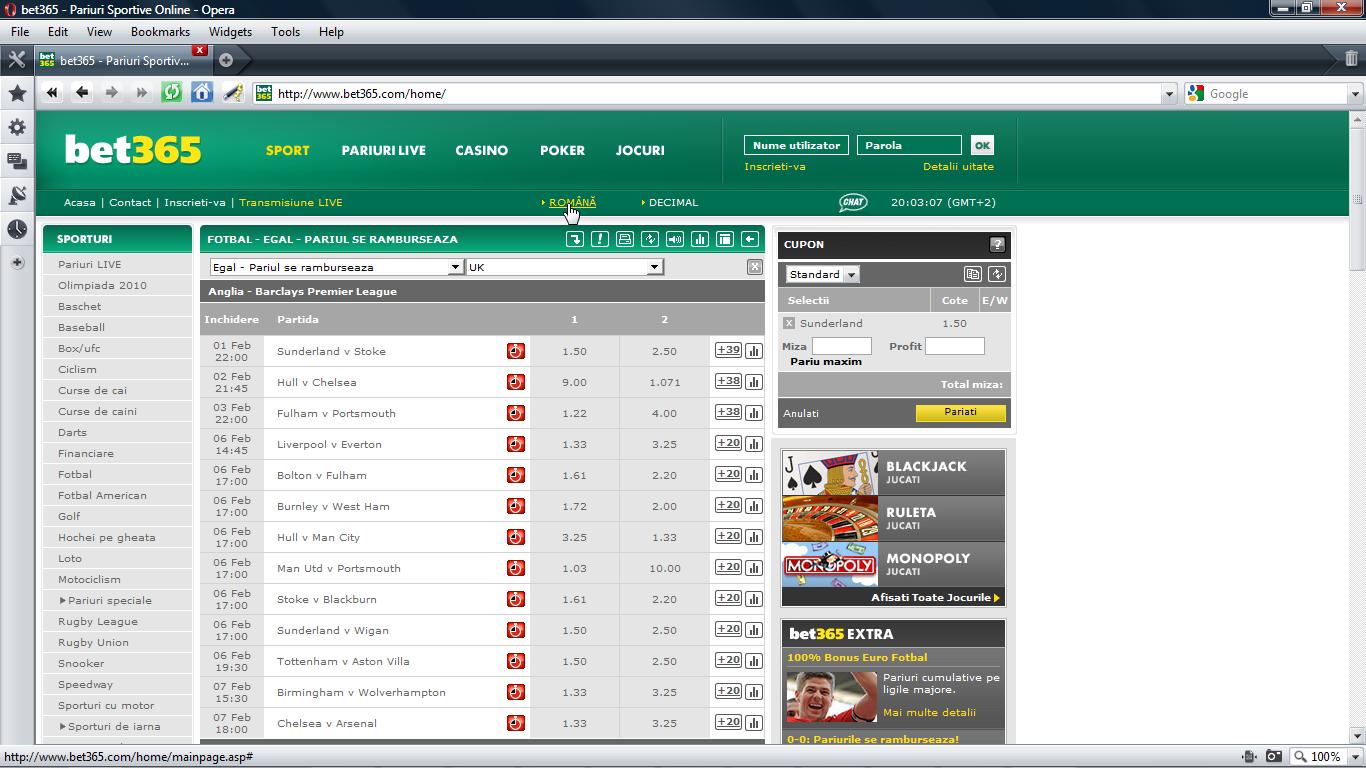Click the copy coupon icon

point(973,274)
